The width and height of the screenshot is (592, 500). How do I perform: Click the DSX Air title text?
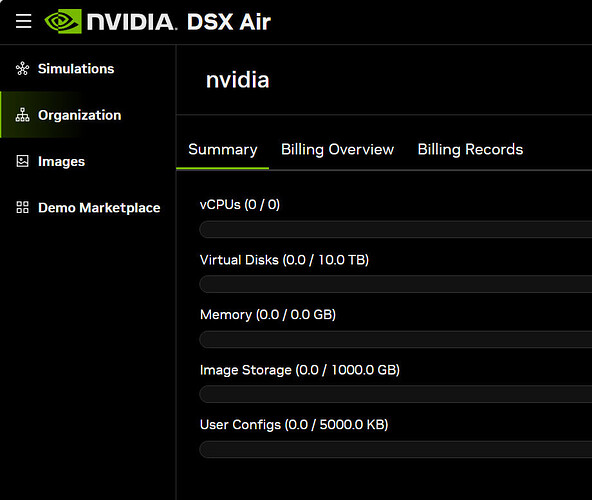pyautogui.click(x=229, y=22)
